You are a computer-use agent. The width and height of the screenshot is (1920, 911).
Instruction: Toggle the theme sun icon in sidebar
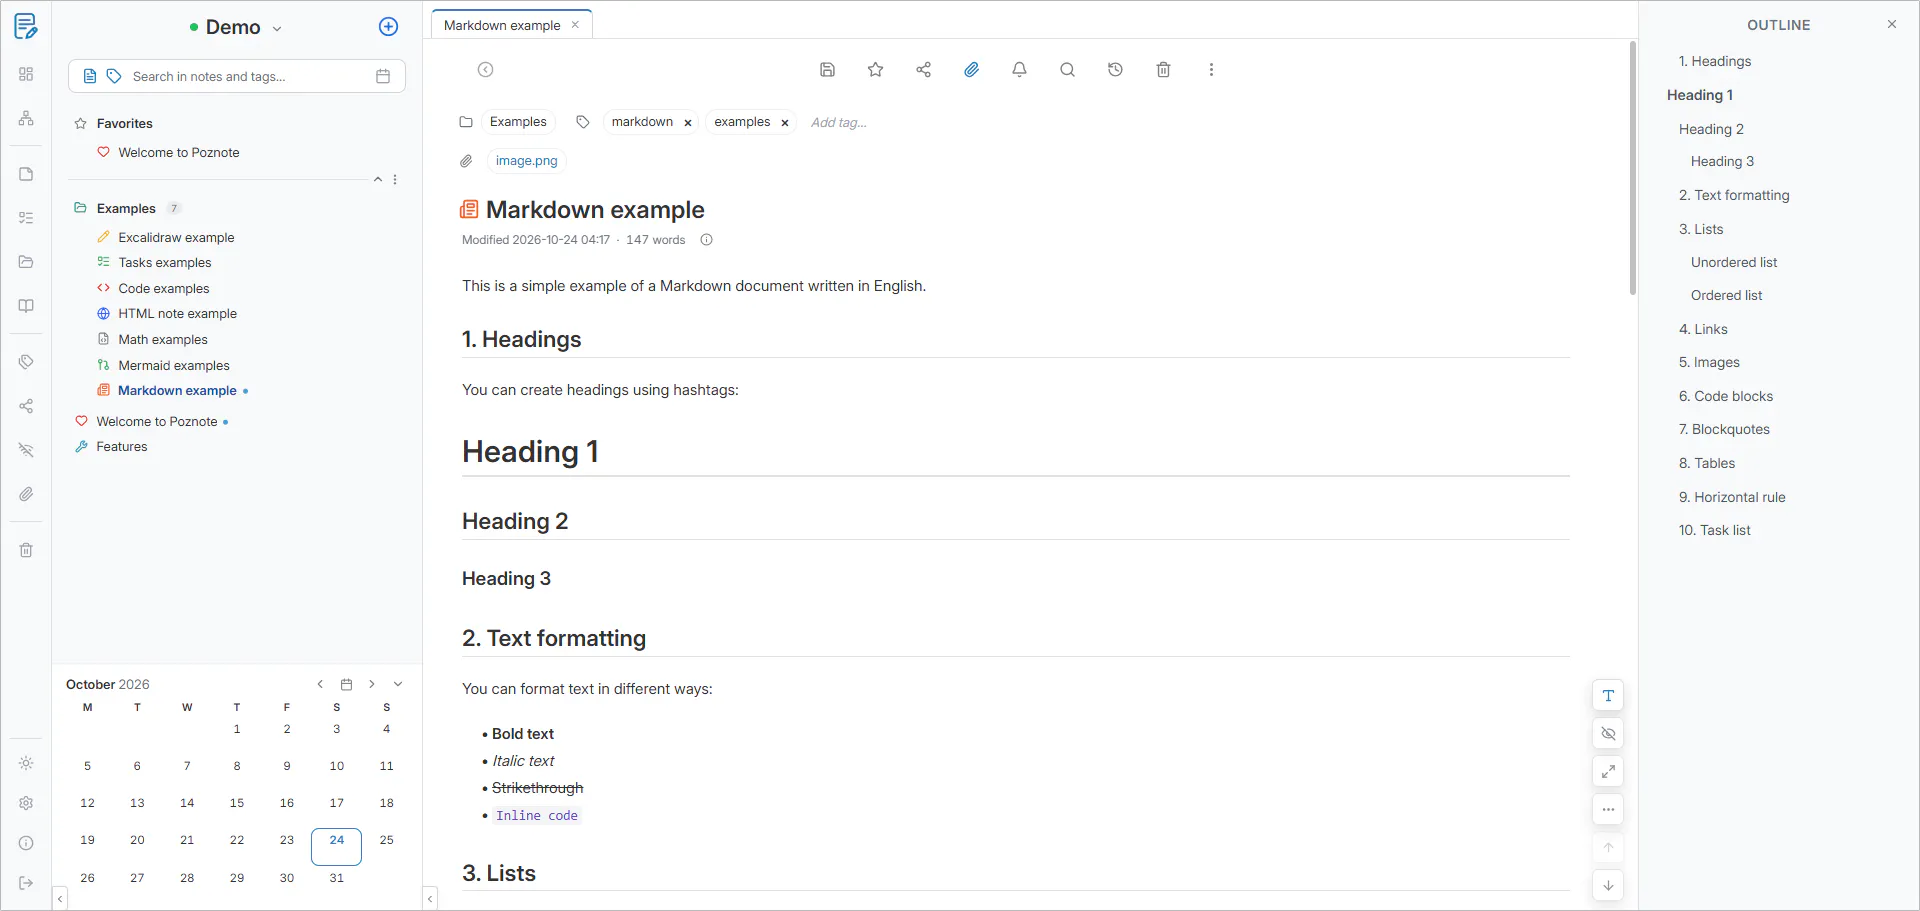pyautogui.click(x=26, y=763)
